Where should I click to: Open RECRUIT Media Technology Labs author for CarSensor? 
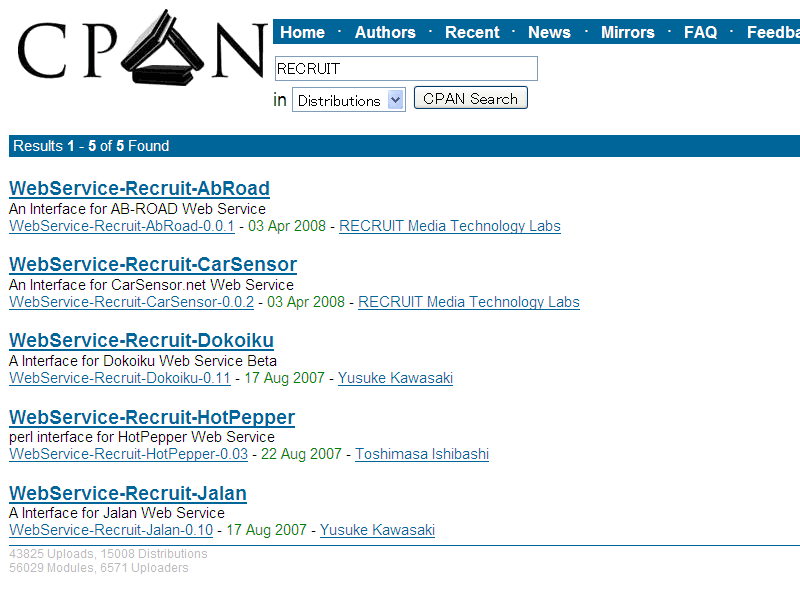pos(469,302)
